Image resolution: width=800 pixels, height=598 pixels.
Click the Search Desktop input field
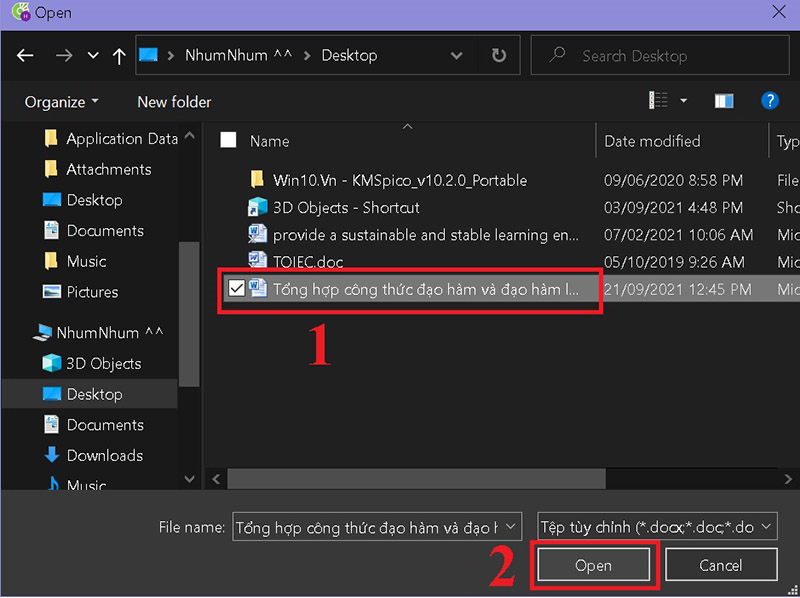(x=660, y=56)
